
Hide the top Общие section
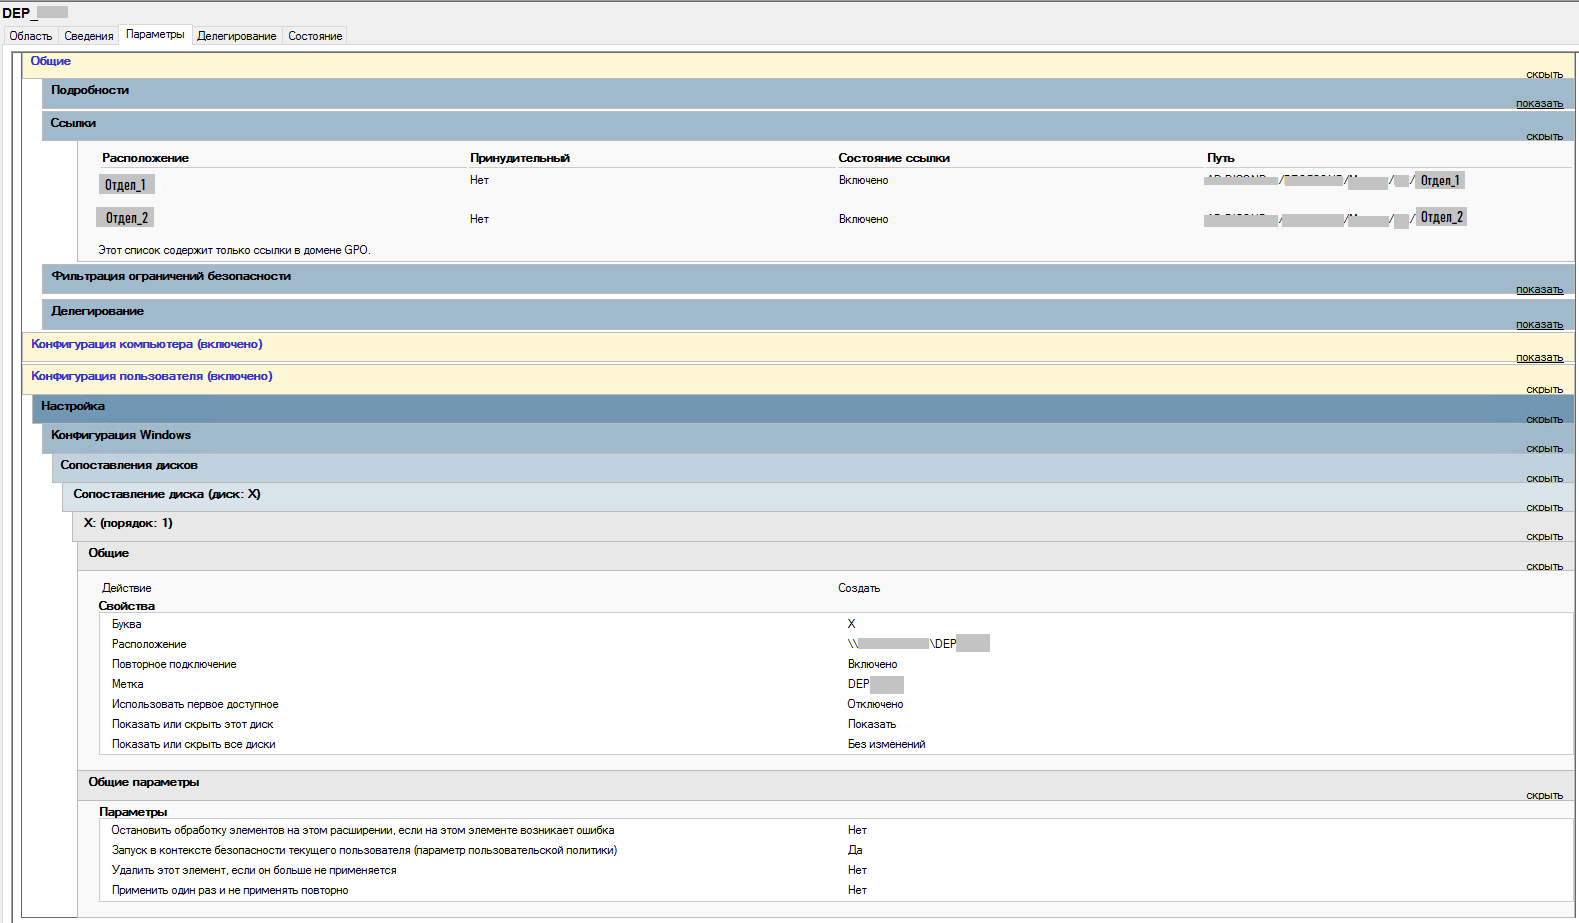(x=1544, y=75)
